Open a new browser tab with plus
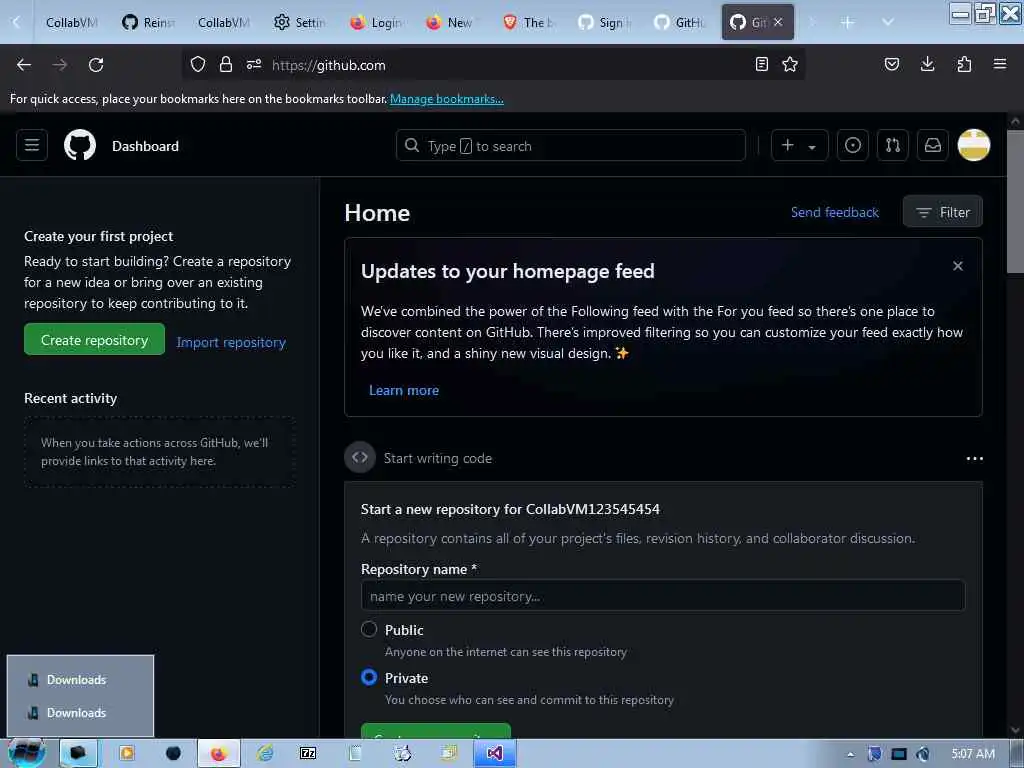1024x768 pixels. tap(848, 22)
